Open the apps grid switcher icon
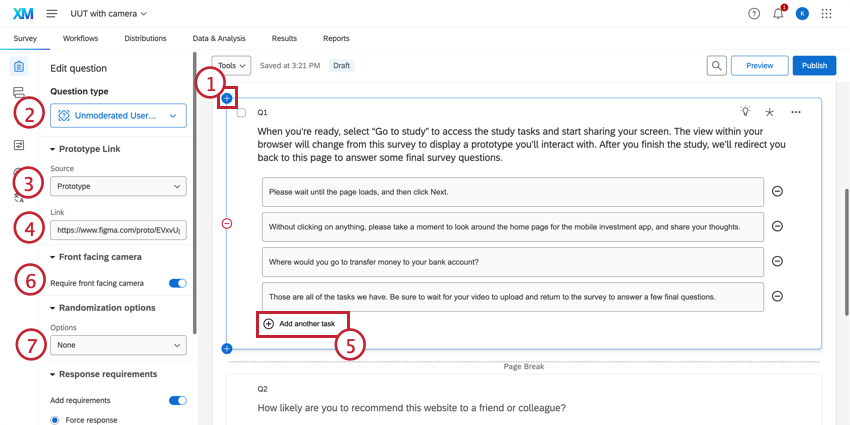Screen dimensions: 850x425 (x=826, y=14)
